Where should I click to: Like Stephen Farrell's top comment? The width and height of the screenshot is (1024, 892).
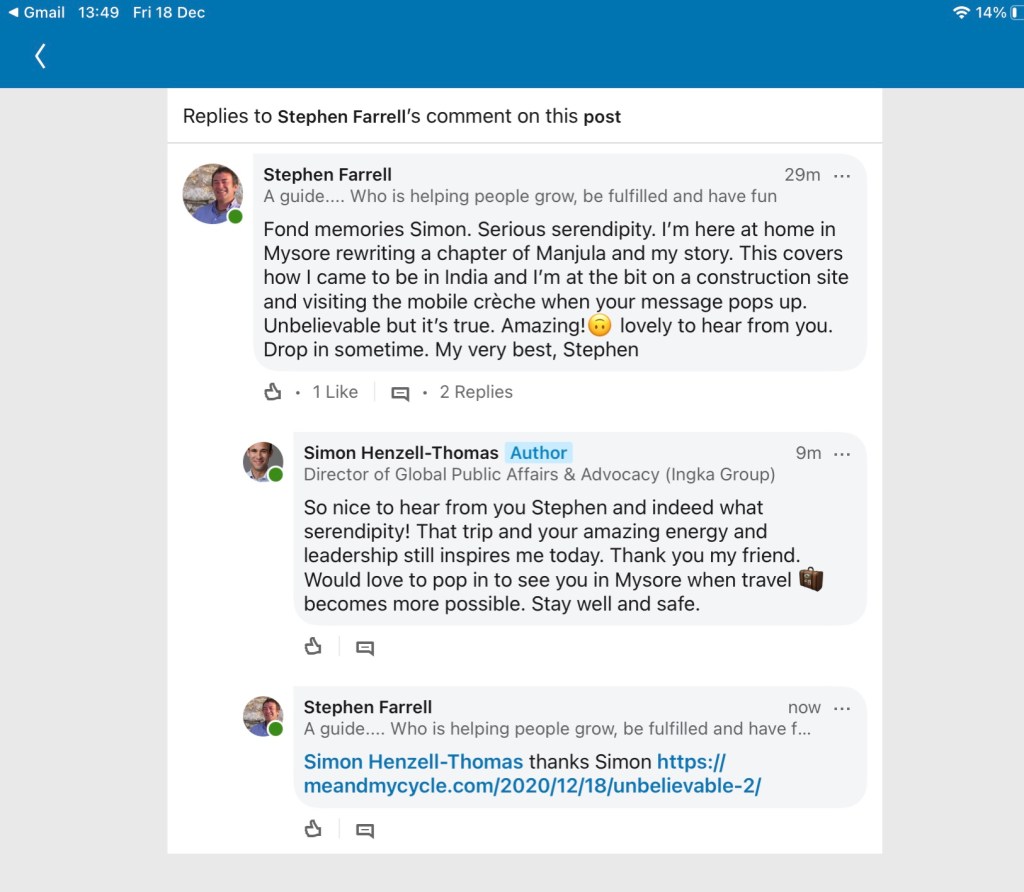(x=273, y=392)
